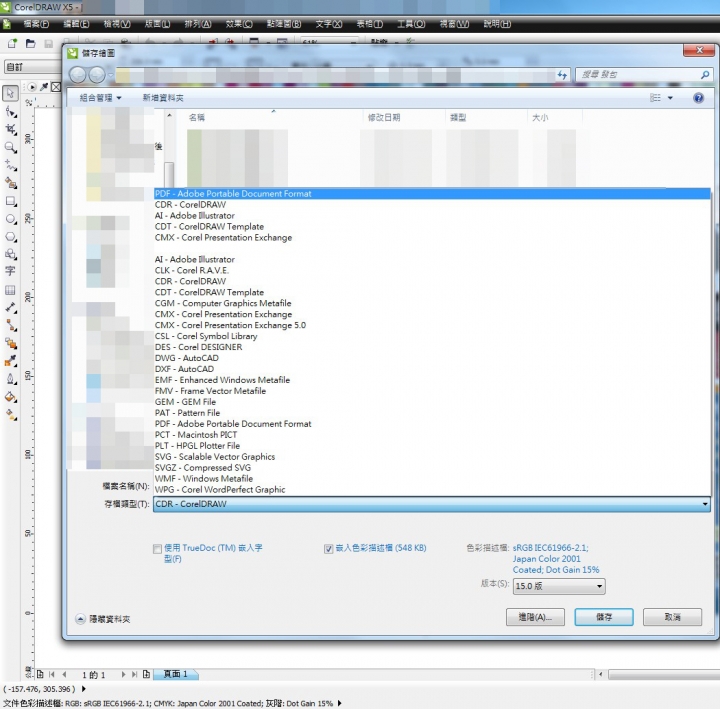Open the 點陣圖(B) menu

[x=284, y=24]
